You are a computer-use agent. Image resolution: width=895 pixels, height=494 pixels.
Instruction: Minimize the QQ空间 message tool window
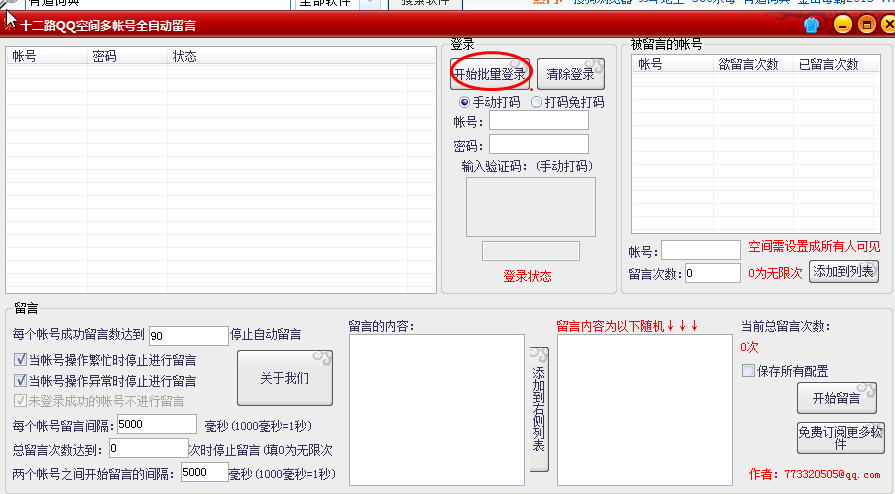click(842, 25)
